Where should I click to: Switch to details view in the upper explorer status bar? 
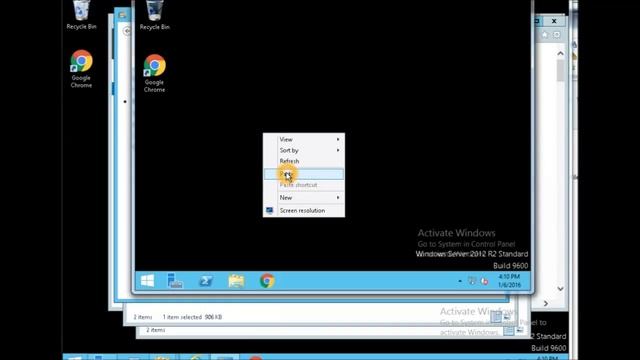pyautogui.click(x=496, y=316)
